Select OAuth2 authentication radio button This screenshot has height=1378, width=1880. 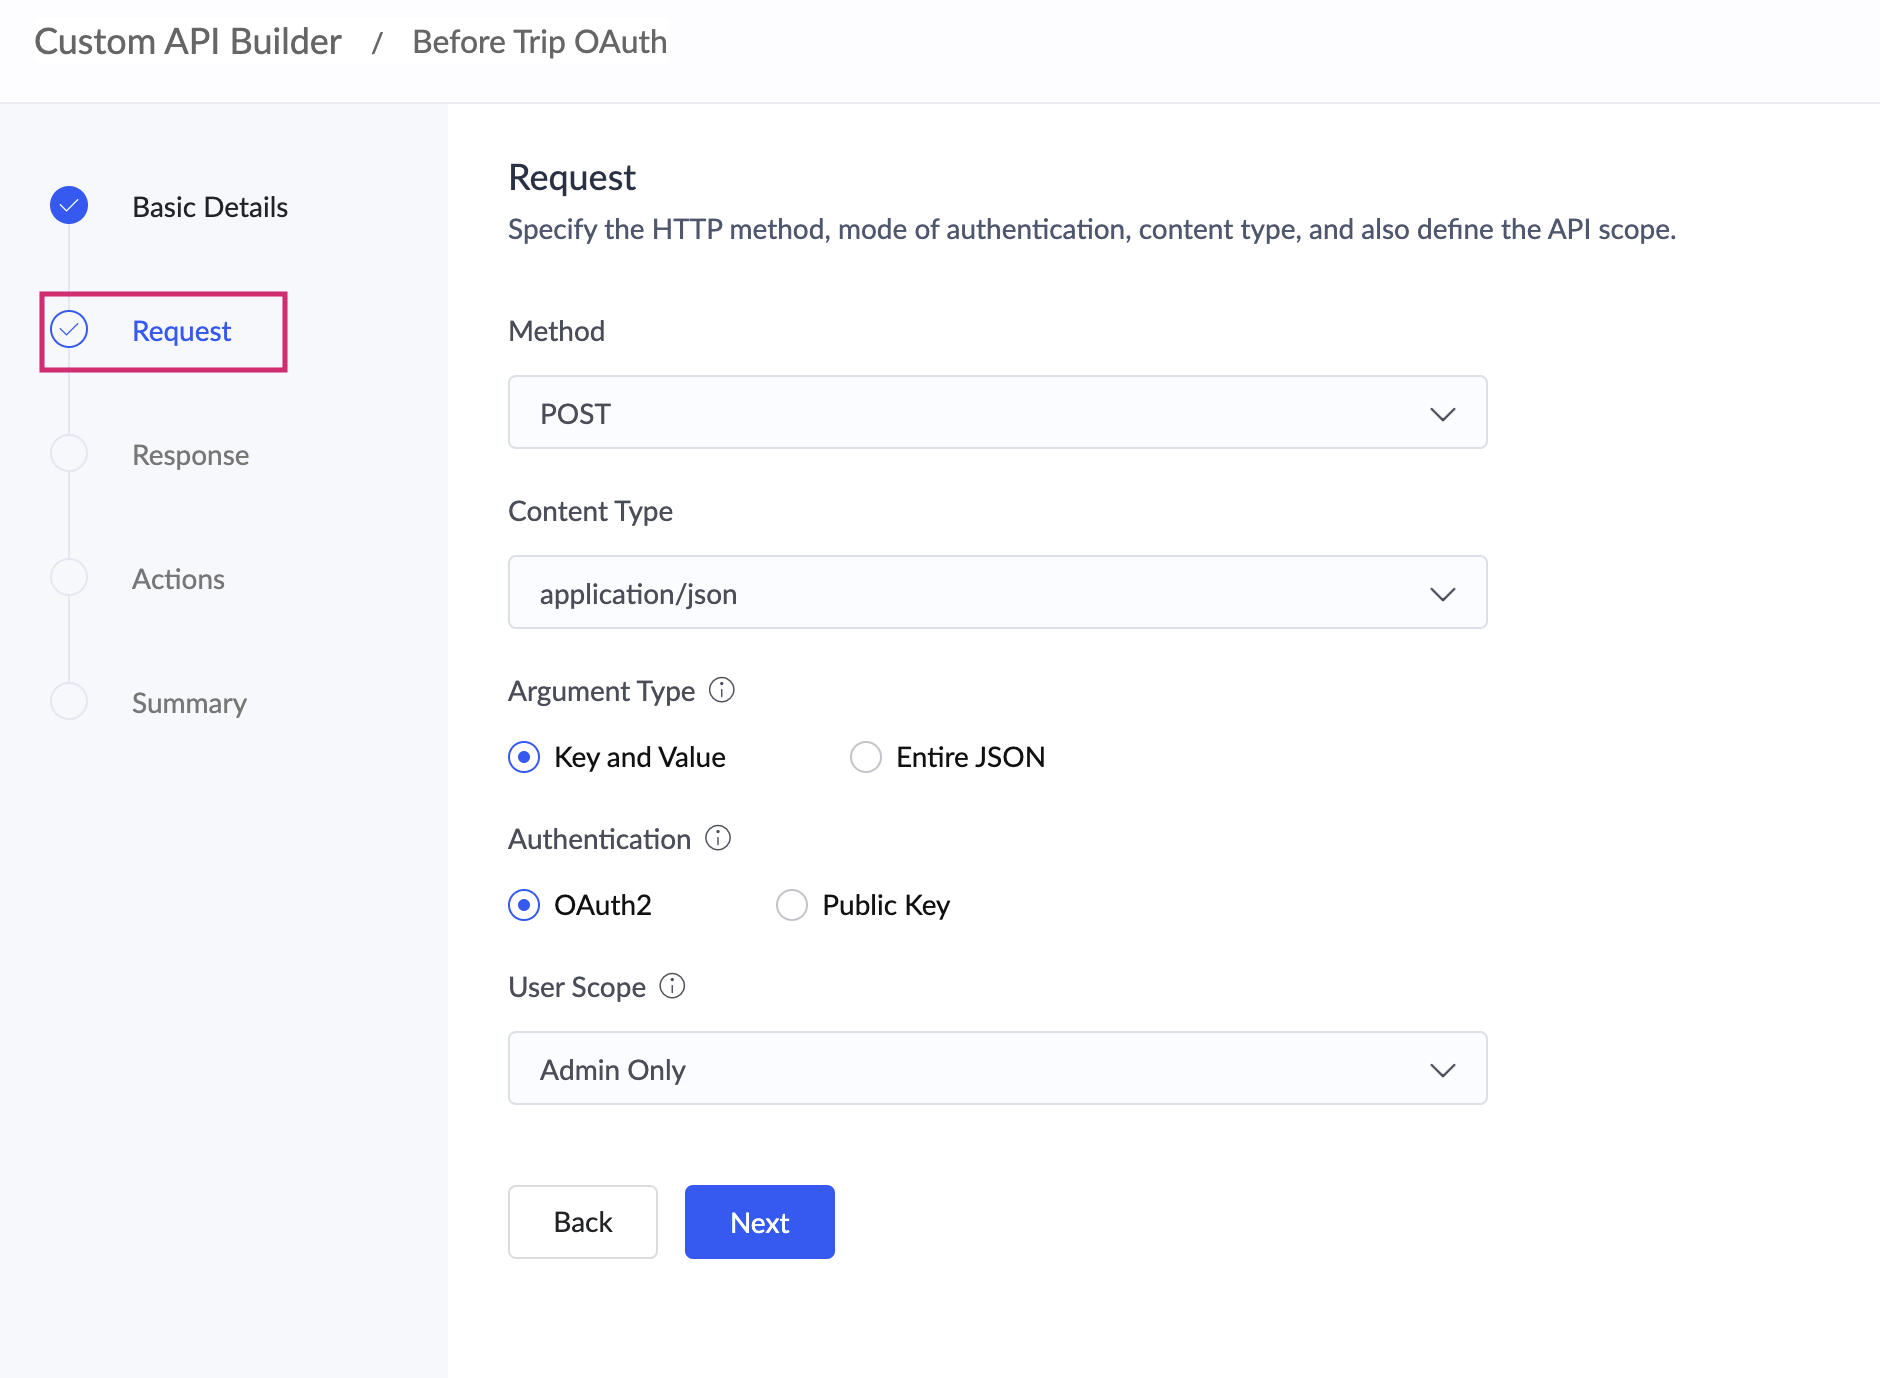pyautogui.click(x=524, y=905)
